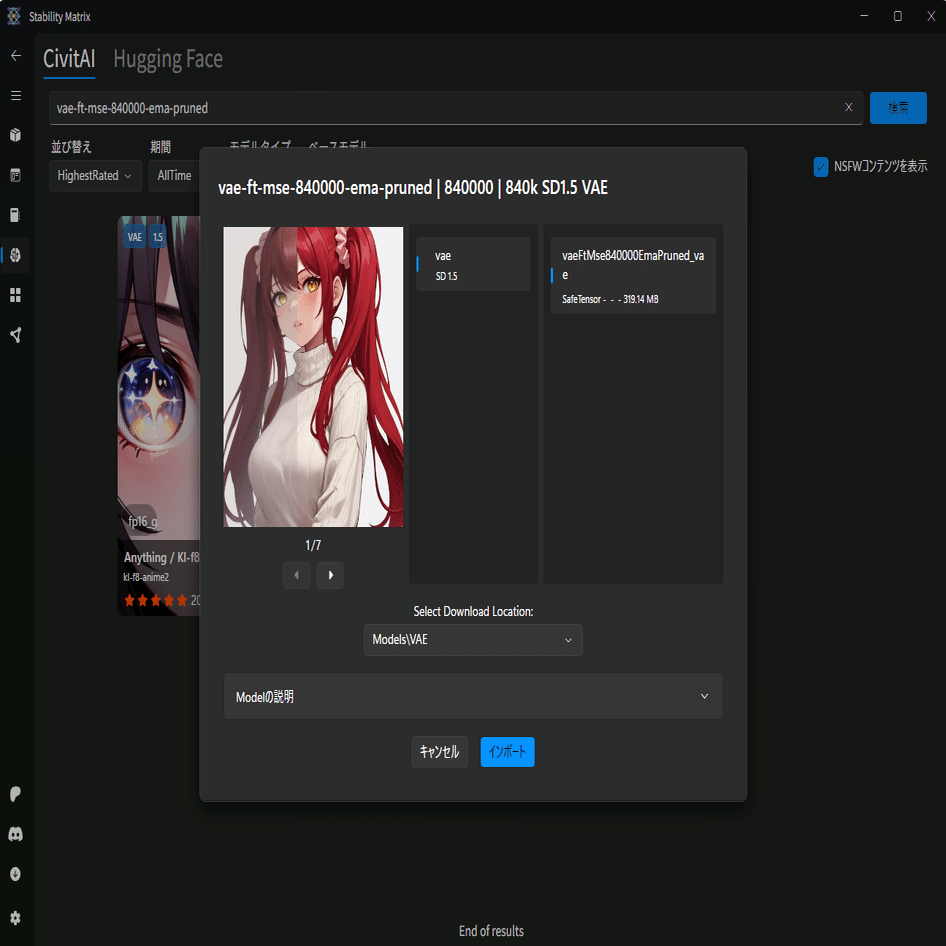Click the fp16_g label on card
The width and height of the screenshot is (946, 946).
click(x=142, y=521)
